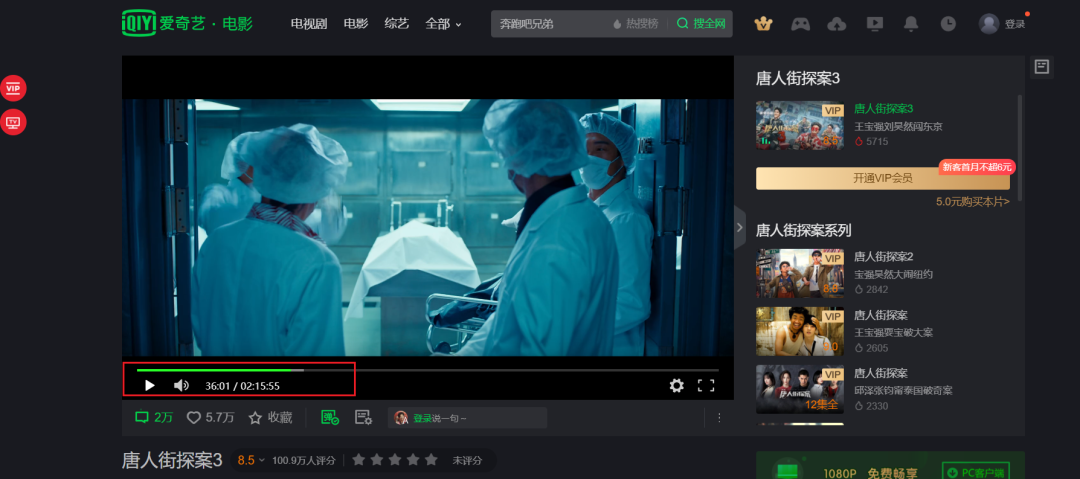
Task: Open the three-dot more menu
Action: (x=719, y=417)
